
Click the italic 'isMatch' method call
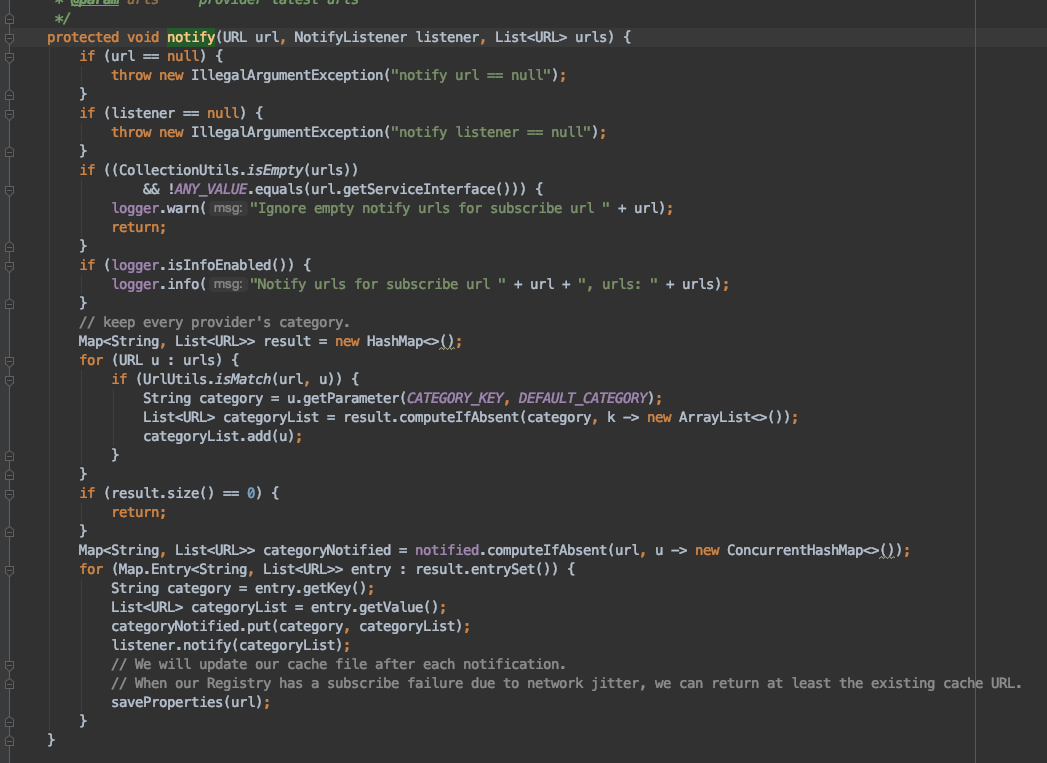point(243,379)
